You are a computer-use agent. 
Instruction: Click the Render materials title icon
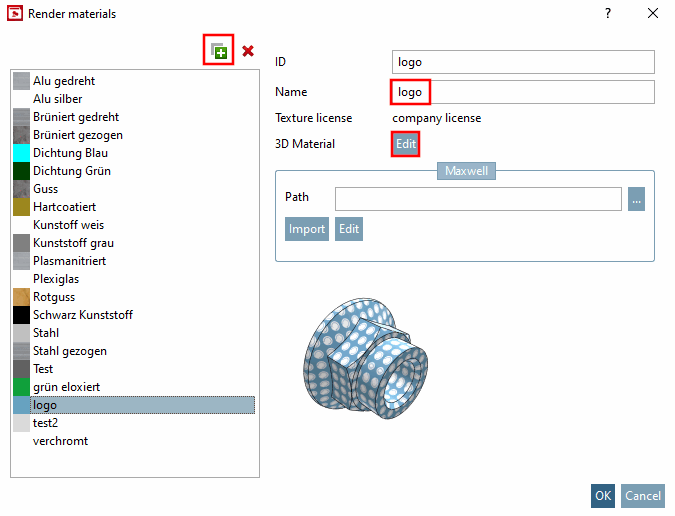[x=15, y=13]
